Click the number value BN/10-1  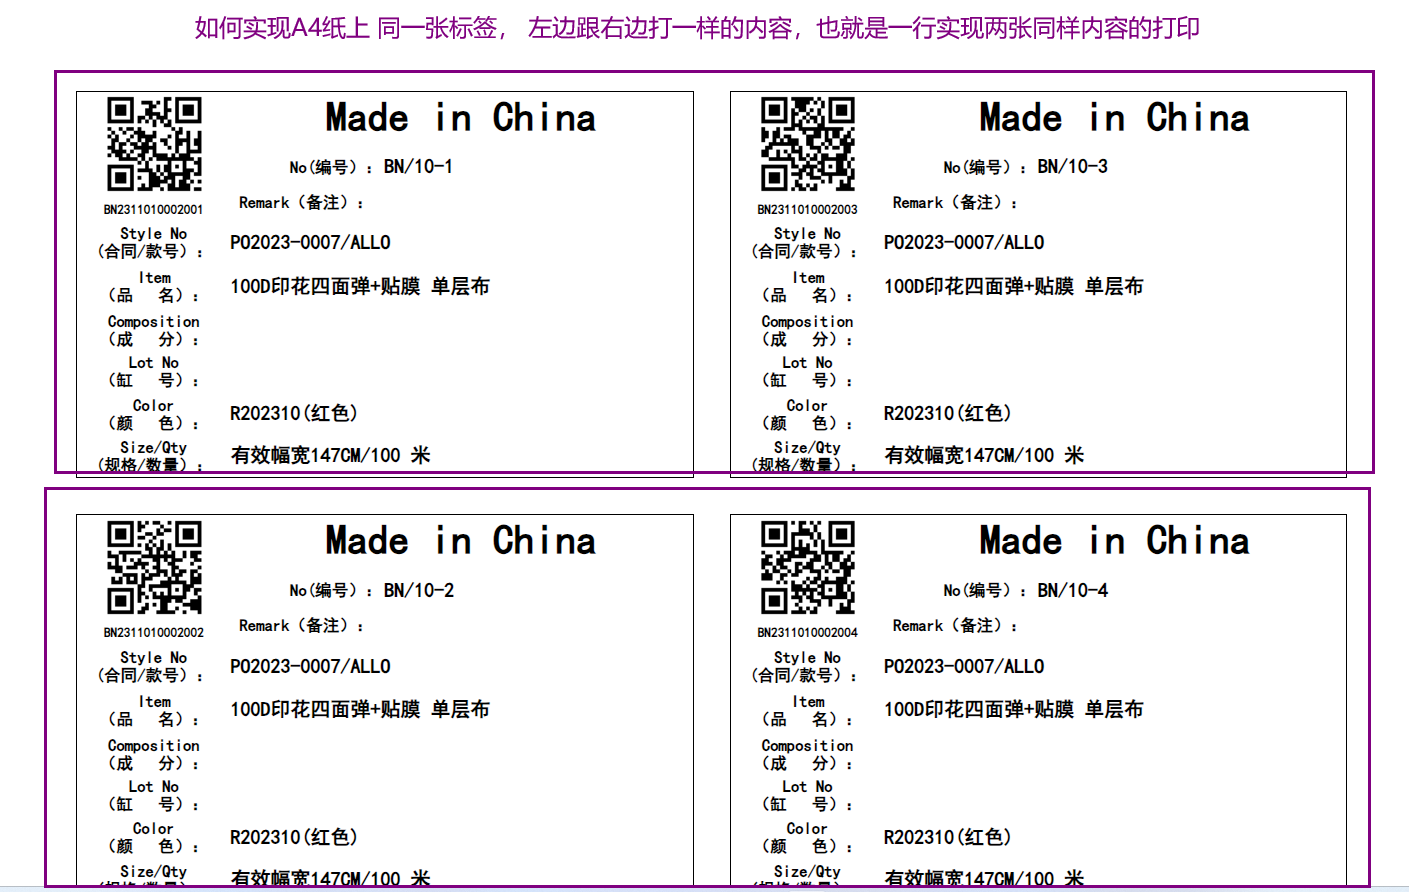(x=418, y=167)
